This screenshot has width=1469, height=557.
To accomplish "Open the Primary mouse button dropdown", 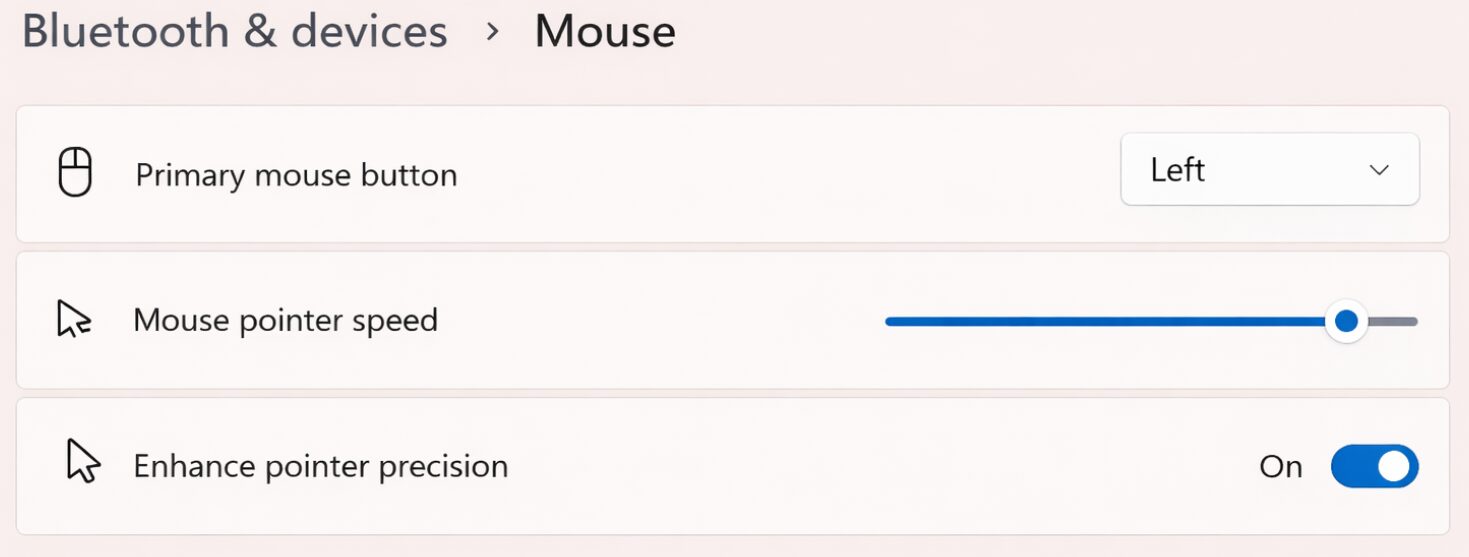I will (x=1269, y=170).
